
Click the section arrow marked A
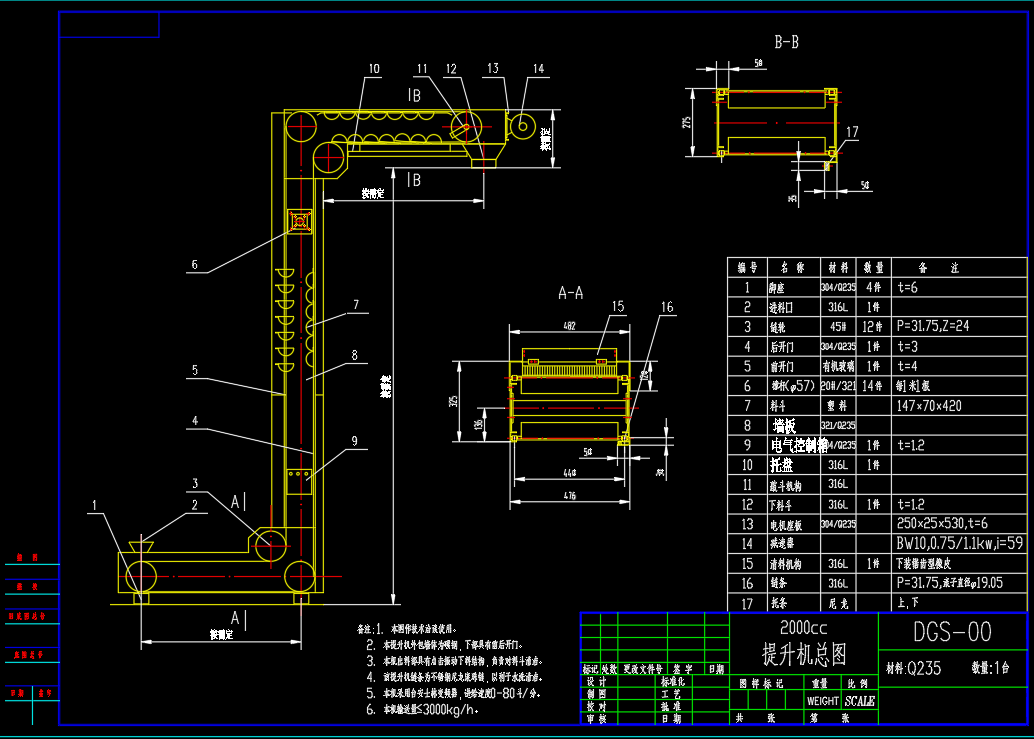(x=237, y=503)
